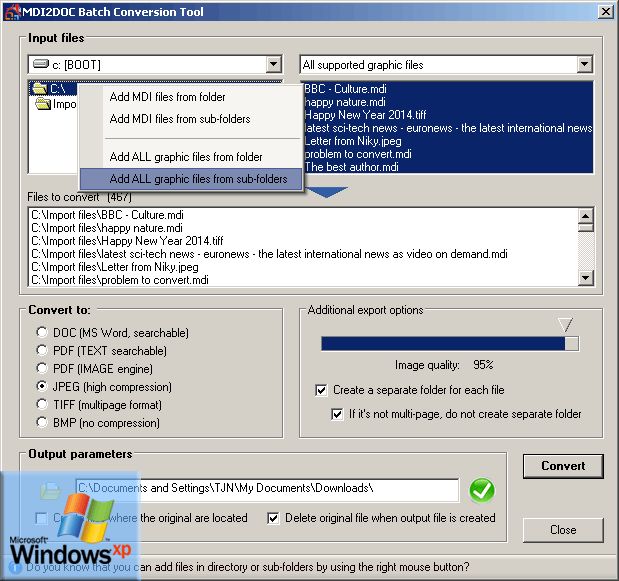The image size is (619, 581).
Task: Choose Add ALL graphic files from folder
Action: pyautogui.click(x=191, y=157)
